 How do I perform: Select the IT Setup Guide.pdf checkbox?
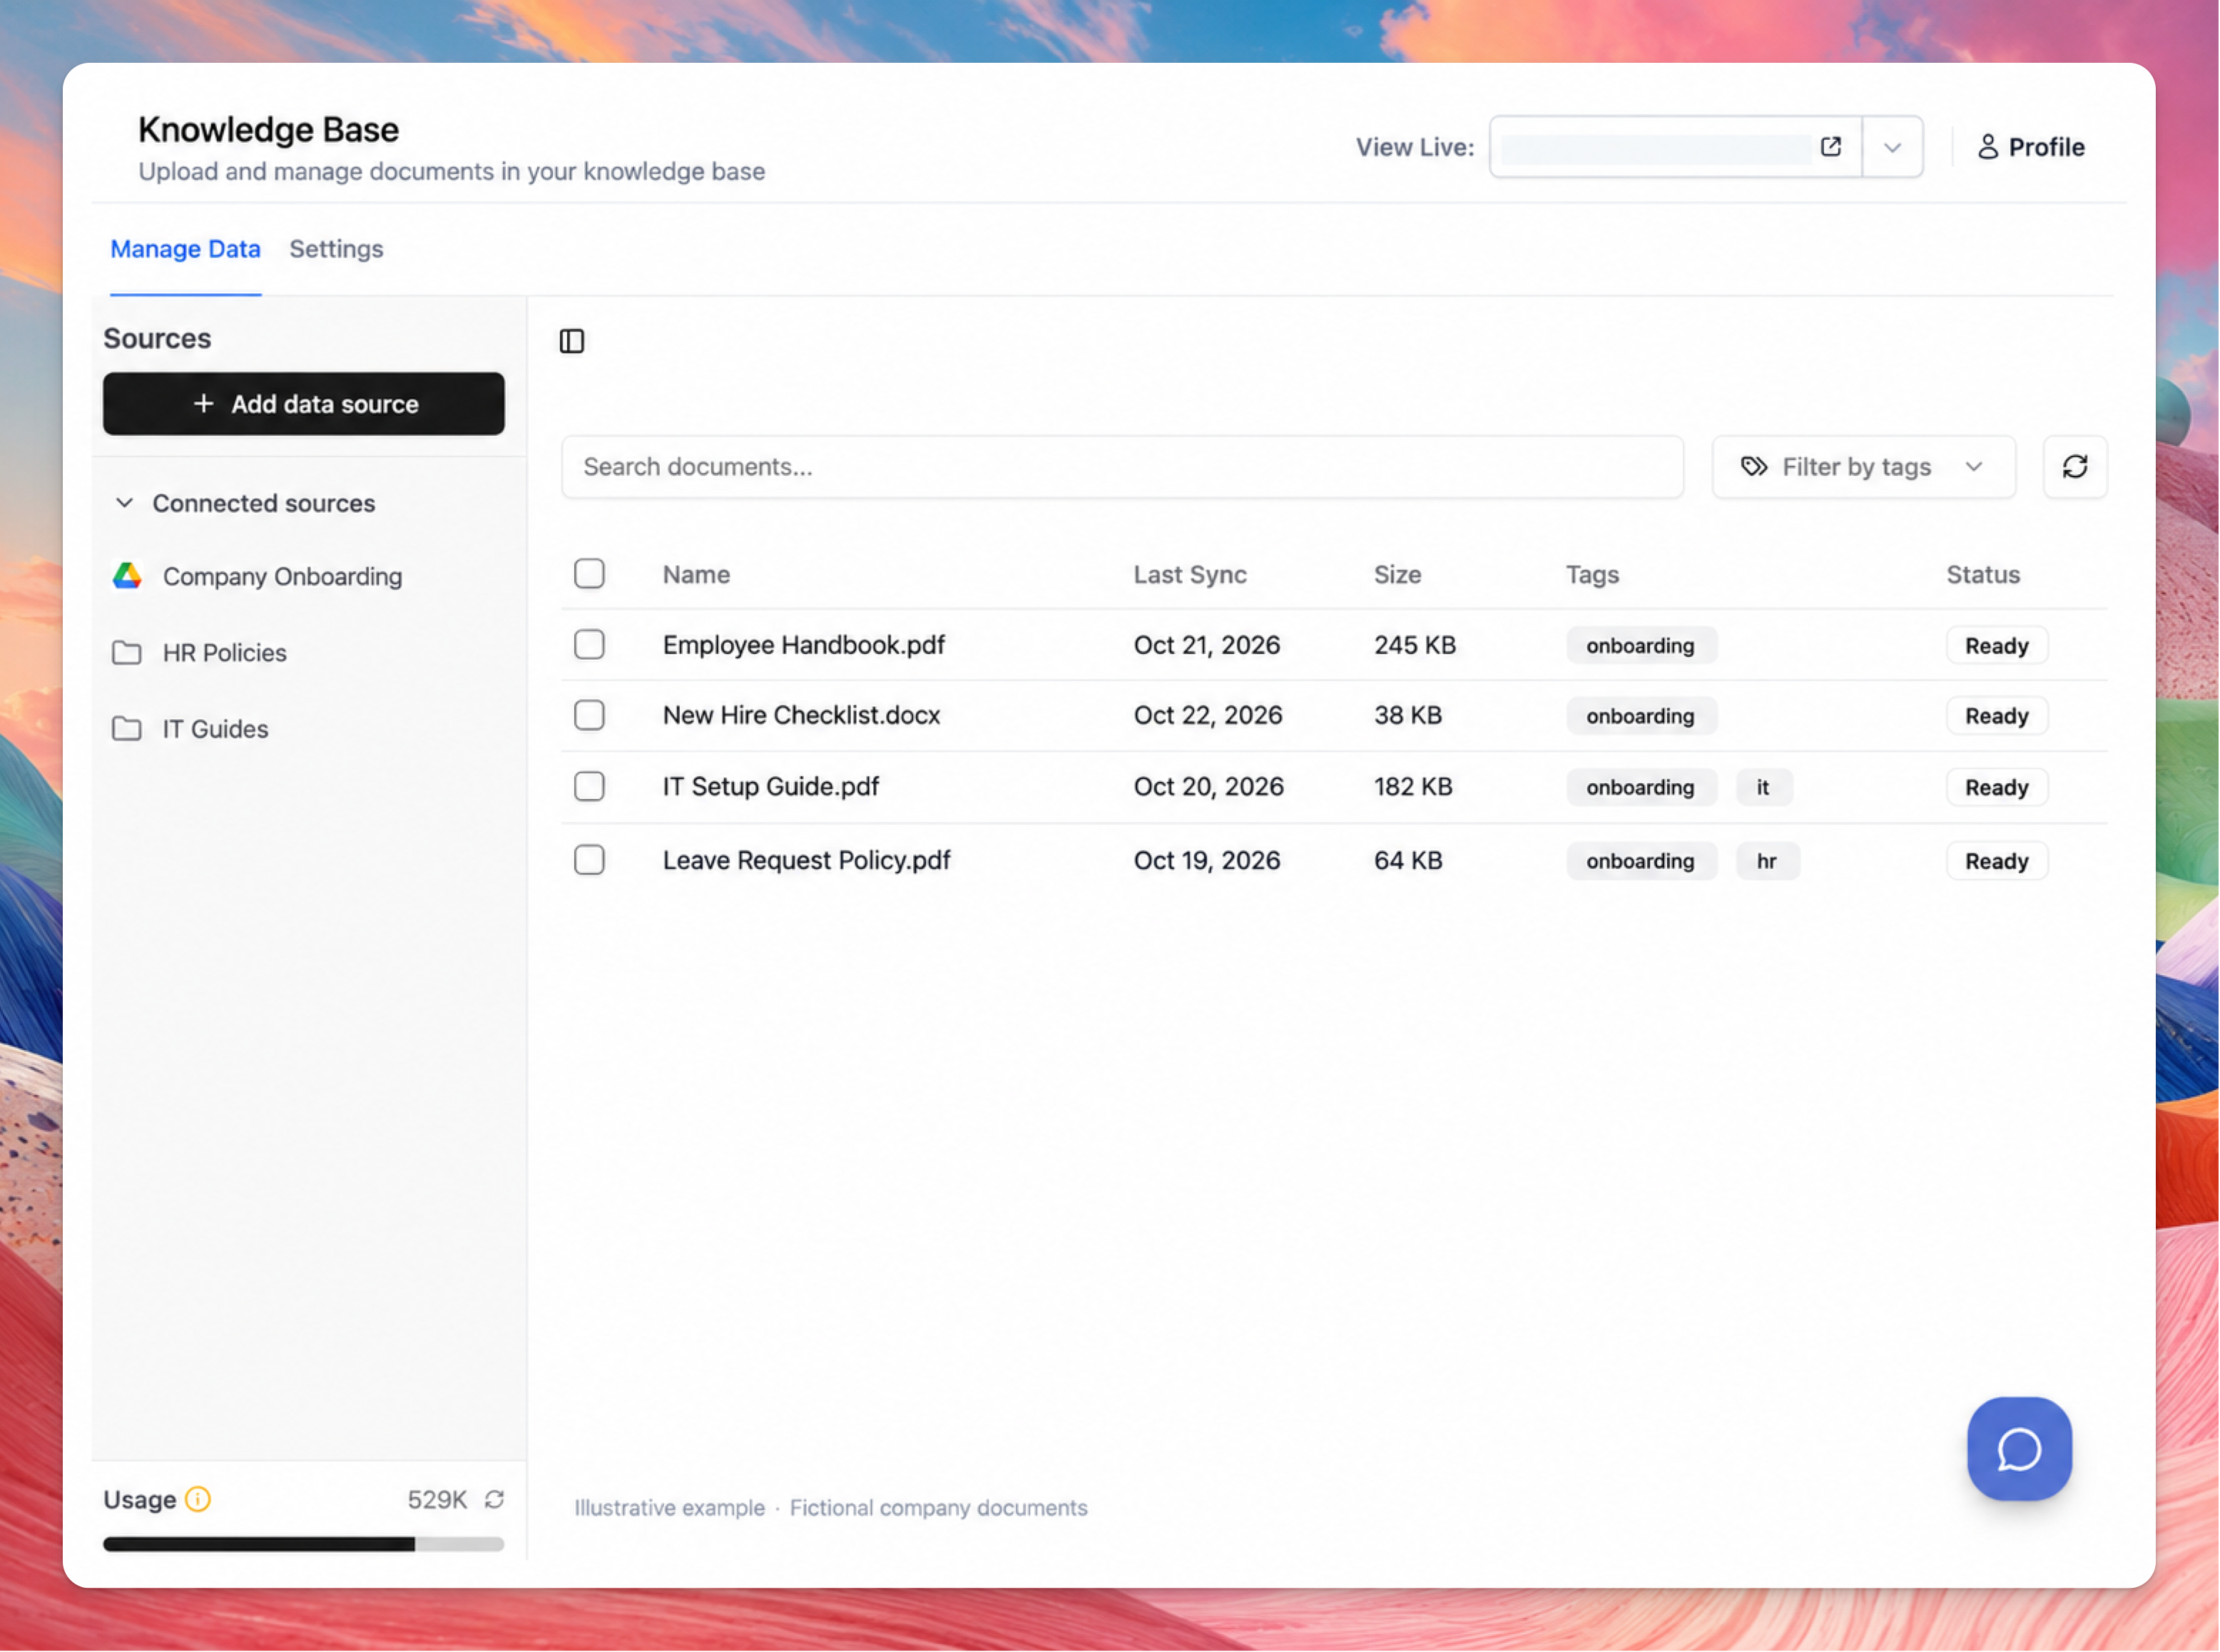(589, 787)
